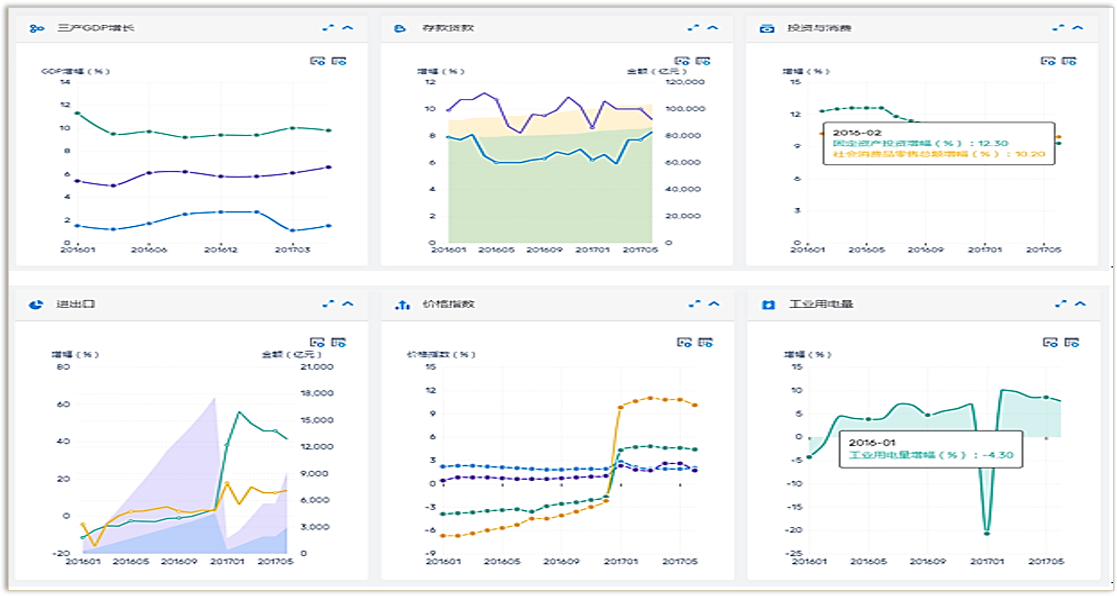Viewport: 1117px width, 596px height.
Task: Click the left chart tool icon in 进出口 panel
Action: (x=318, y=342)
